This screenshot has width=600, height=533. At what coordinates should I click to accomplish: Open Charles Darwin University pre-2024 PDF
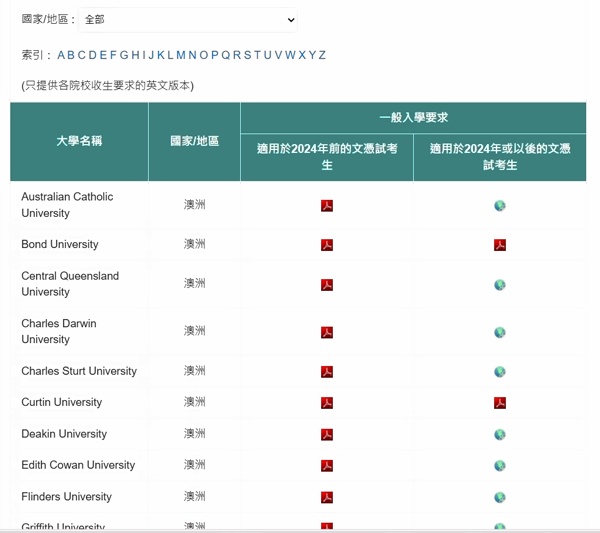(x=327, y=332)
